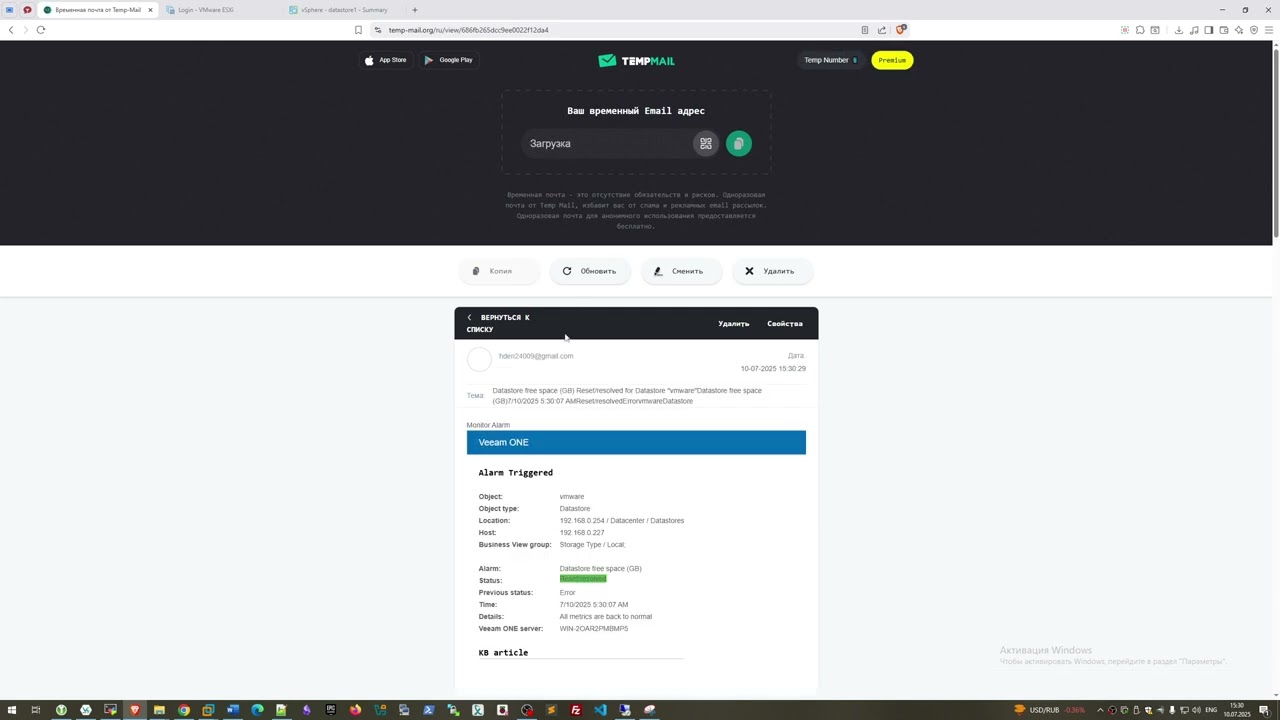
Task: Open the taskbar clock and calendar
Action: [1237, 710]
